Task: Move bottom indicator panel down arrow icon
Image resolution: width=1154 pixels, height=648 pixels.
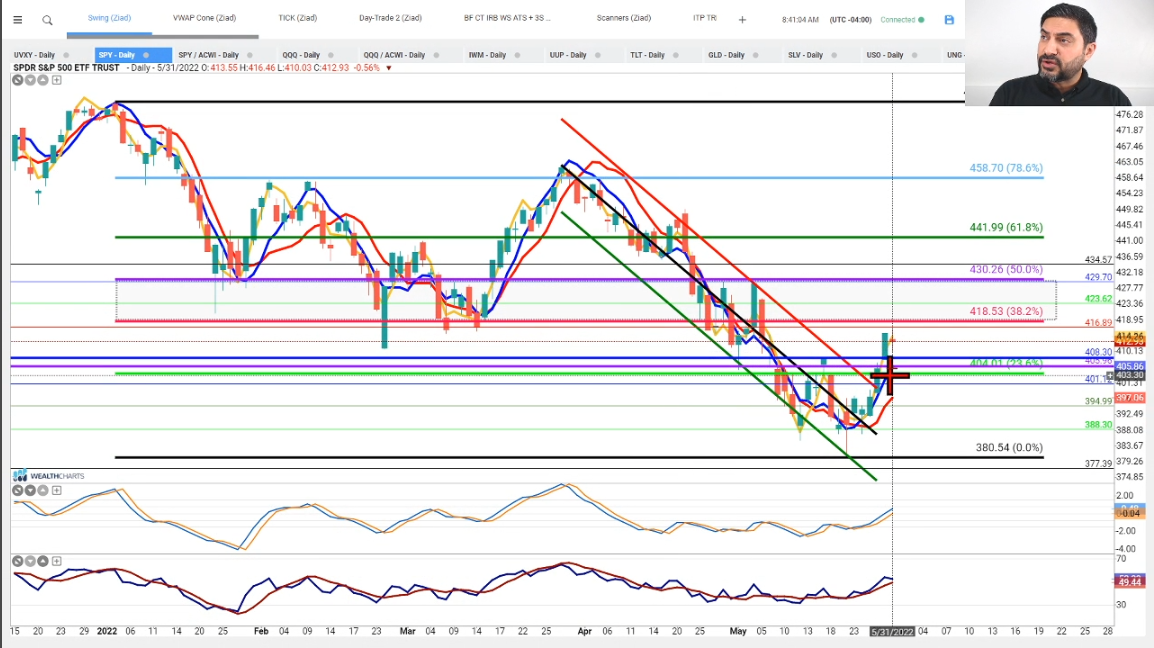Action: (30, 561)
